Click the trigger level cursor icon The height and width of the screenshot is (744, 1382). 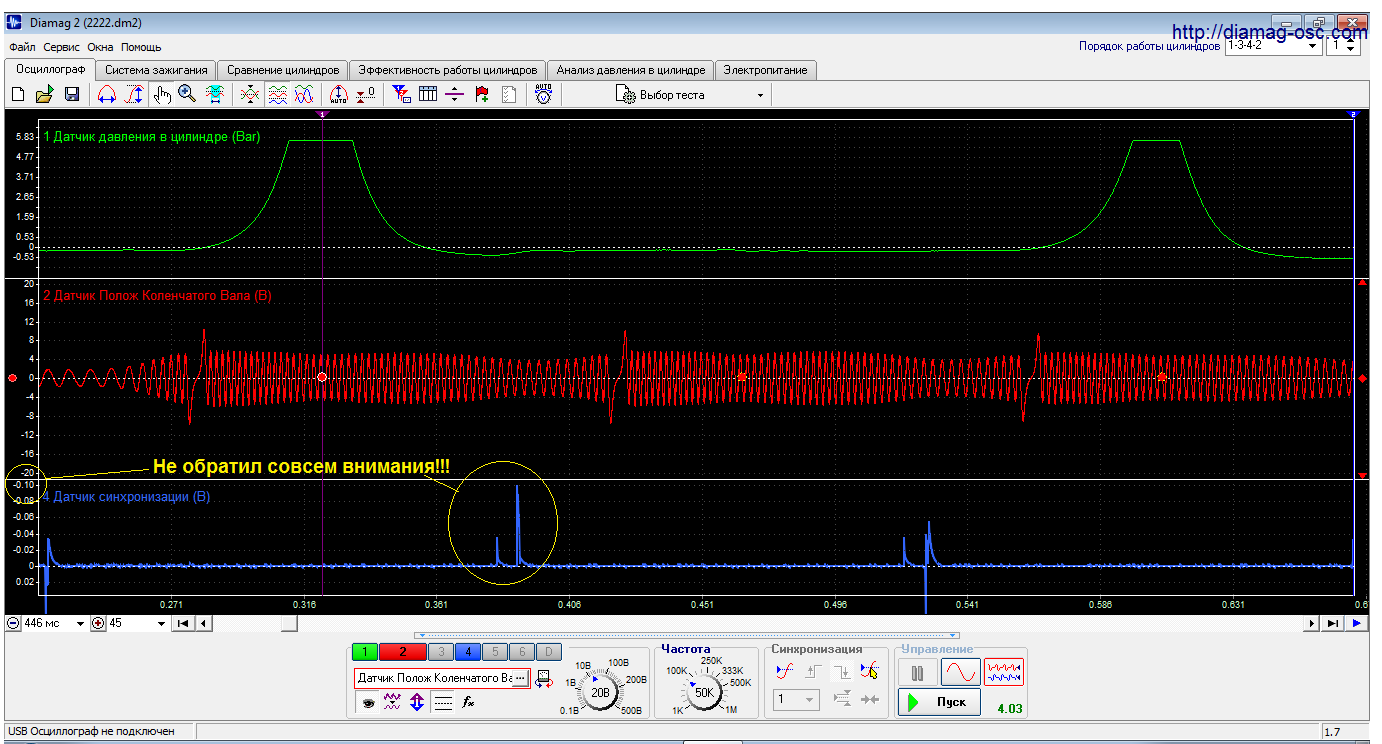pyautogui.click(x=870, y=671)
